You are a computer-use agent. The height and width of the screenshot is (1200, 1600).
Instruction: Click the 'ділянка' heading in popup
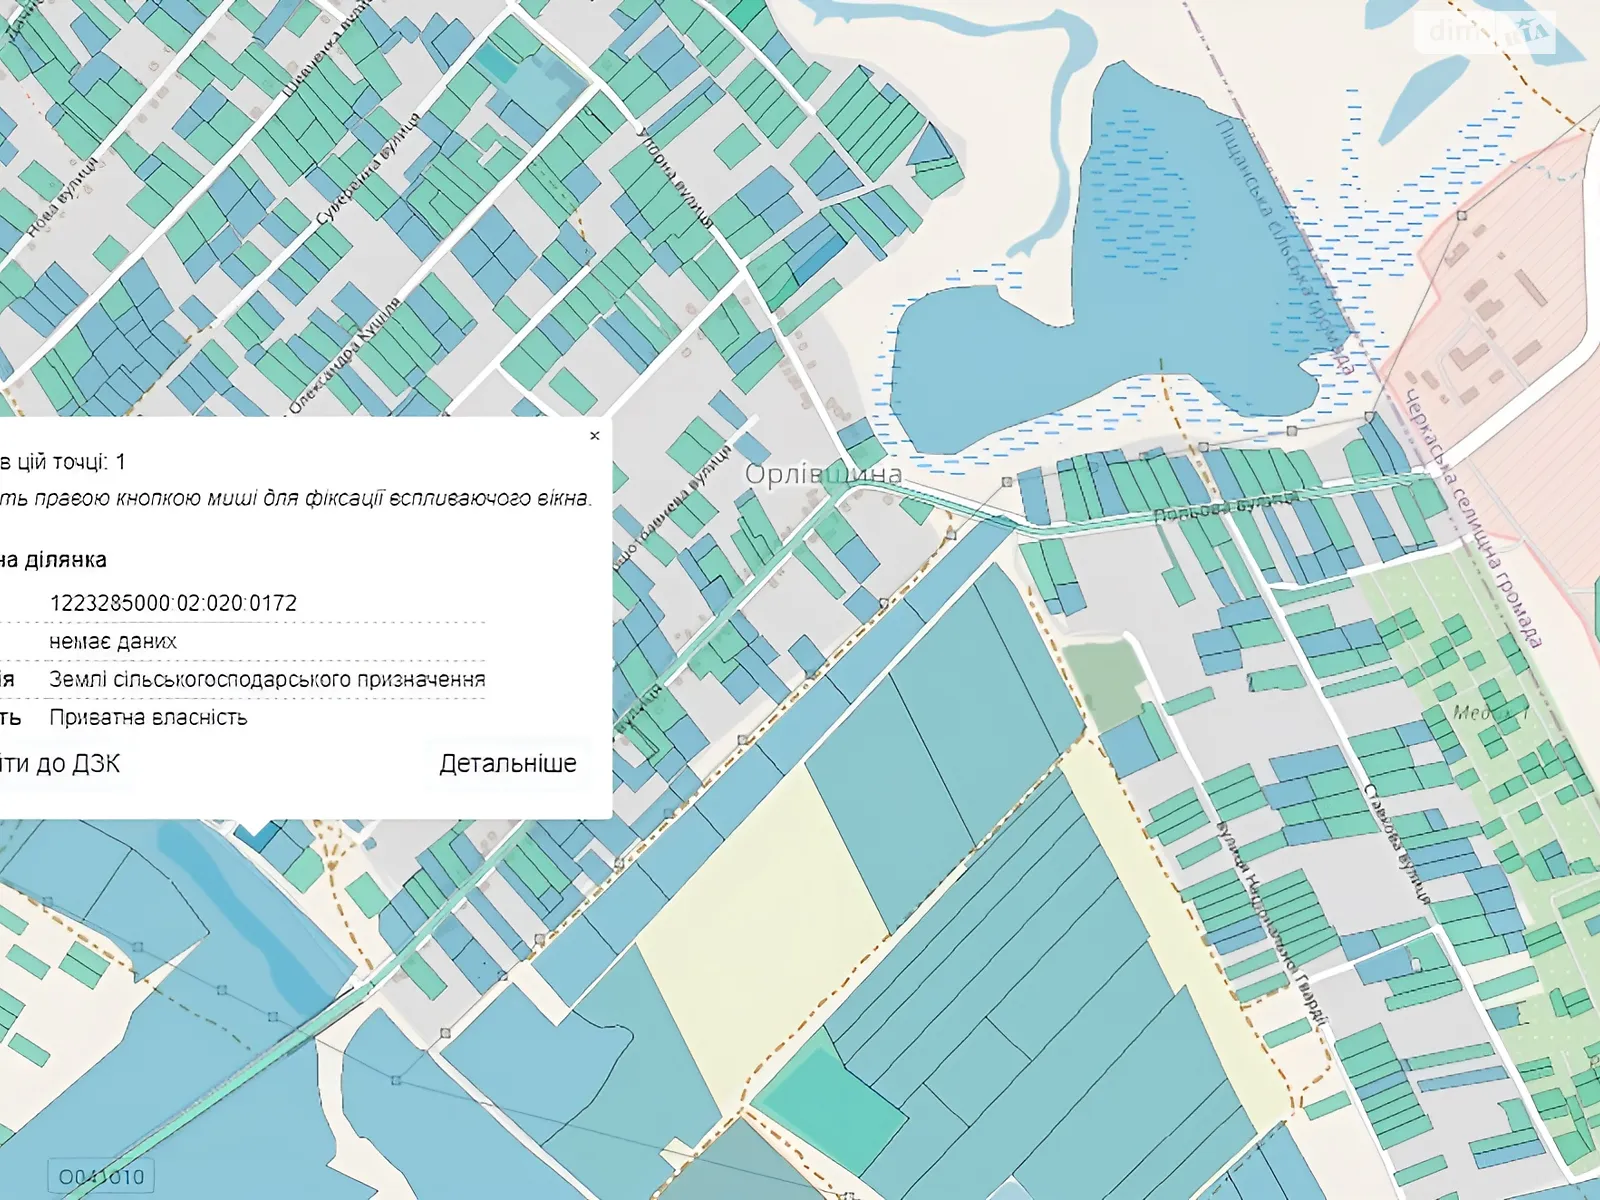[53, 560]
